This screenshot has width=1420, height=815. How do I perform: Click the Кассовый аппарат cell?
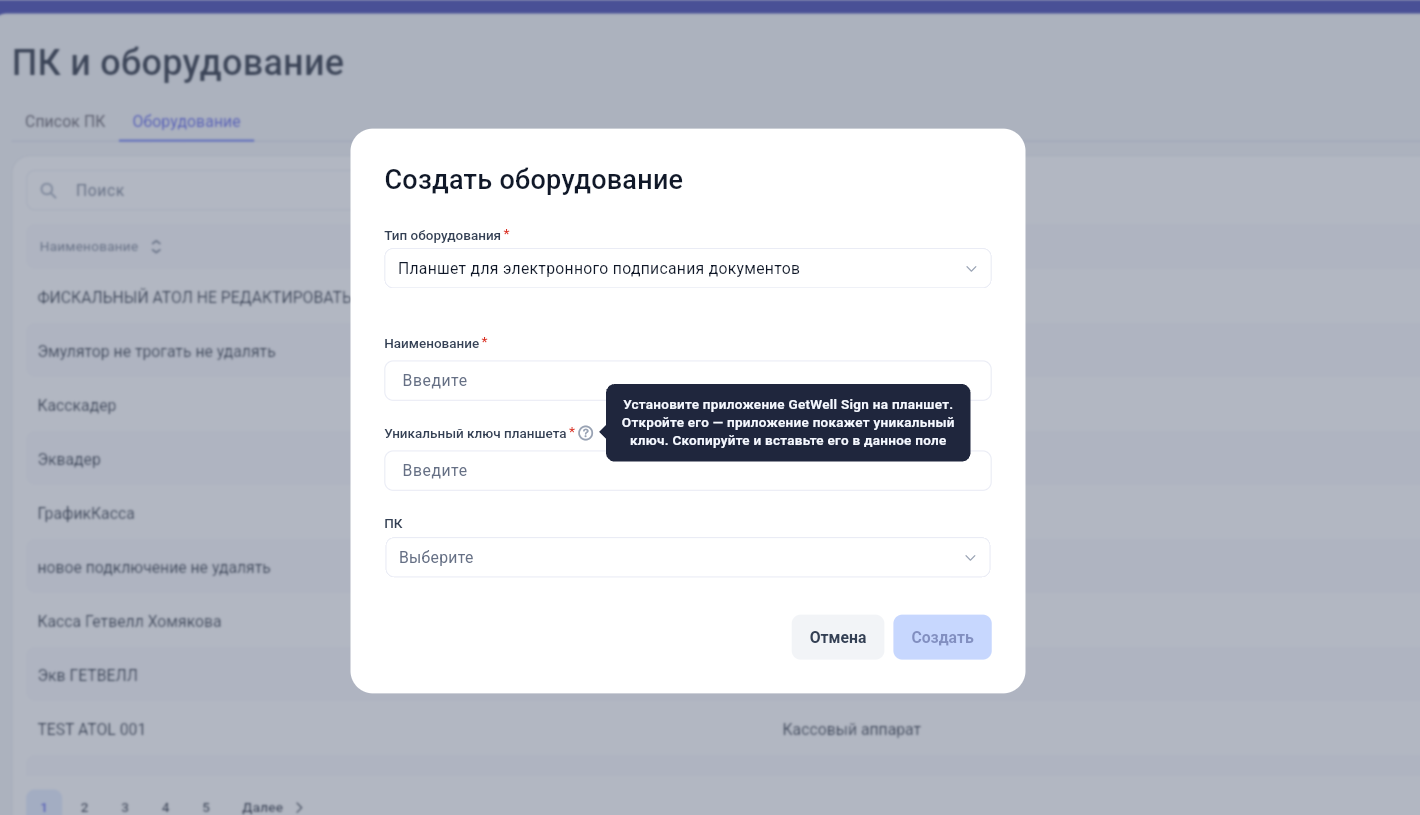point(851,729)
